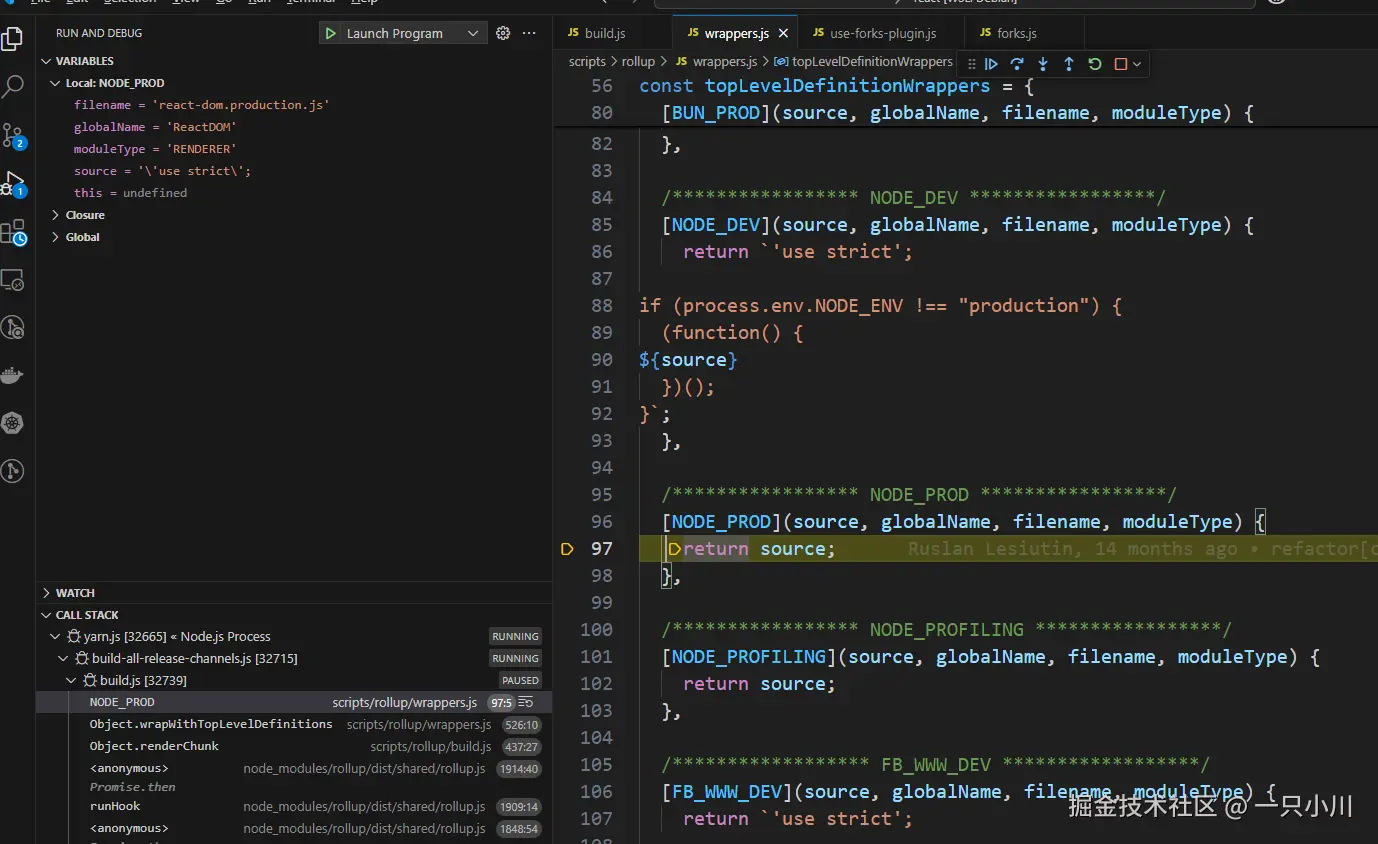Close the wrappers.js tab
1378x844 pixels.
783,33
